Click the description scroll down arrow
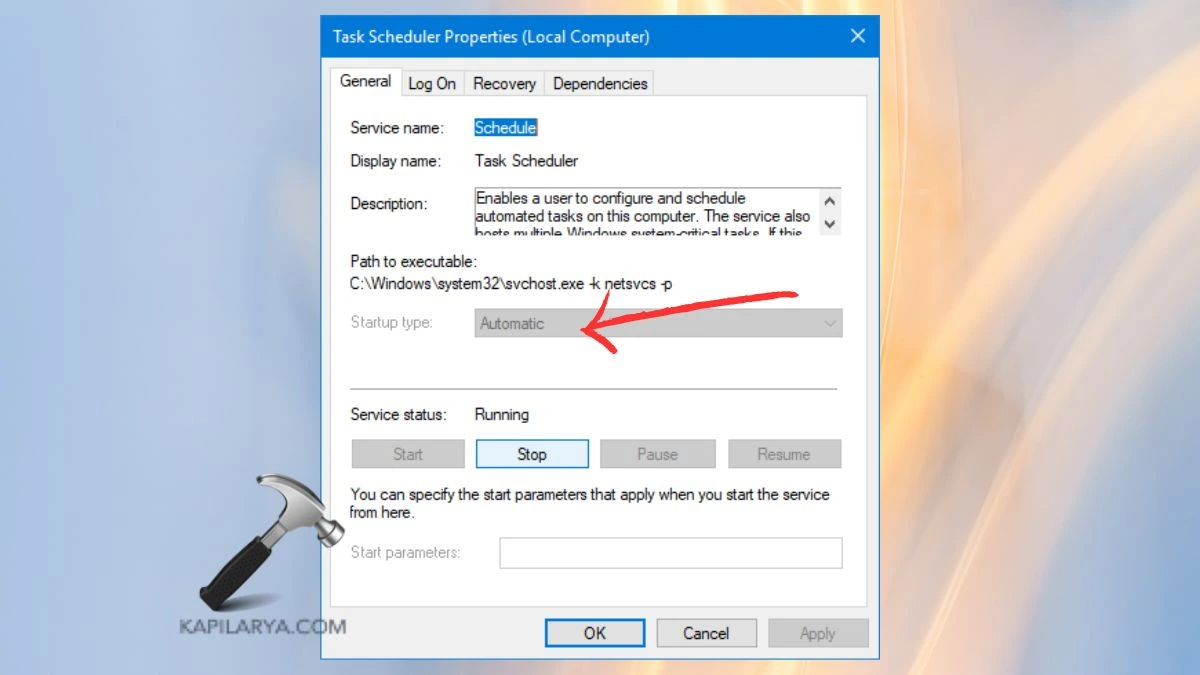1200x675 pixels. 829,223
